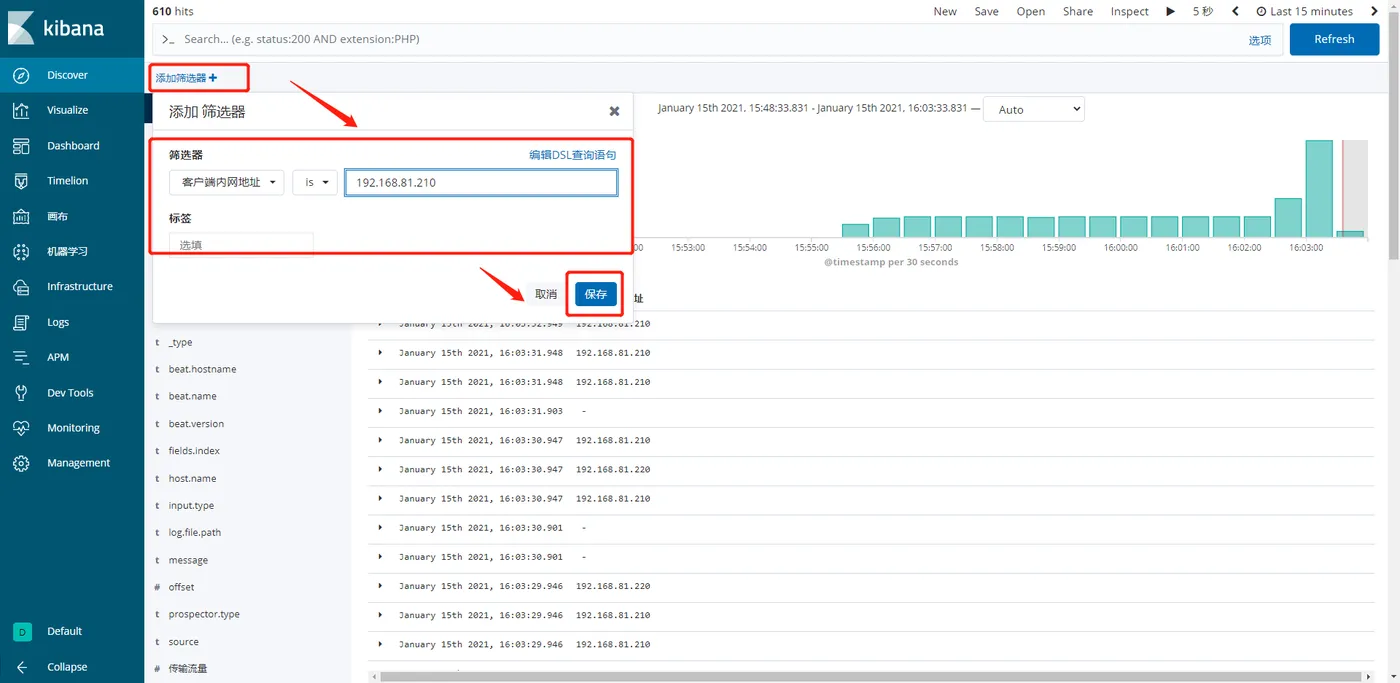Close the 添加 筛选器 dialog

point(614,111)
